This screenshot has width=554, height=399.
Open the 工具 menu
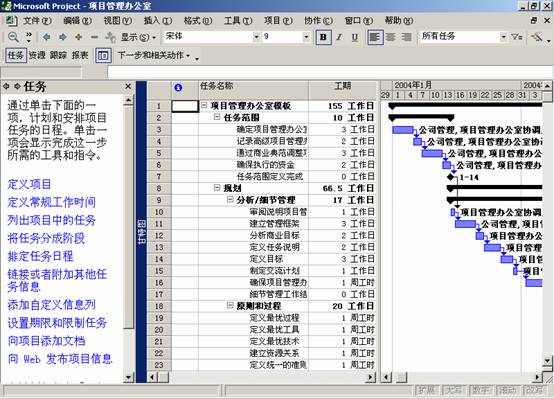tap(238, 21)
